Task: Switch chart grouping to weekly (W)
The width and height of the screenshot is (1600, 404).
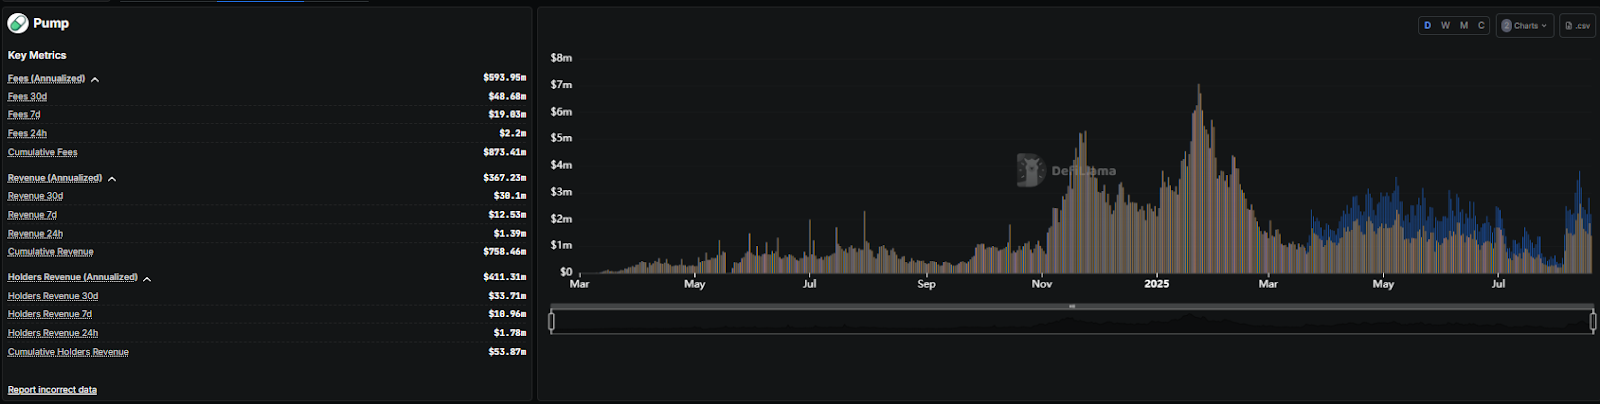Action: pos(1445,26)
